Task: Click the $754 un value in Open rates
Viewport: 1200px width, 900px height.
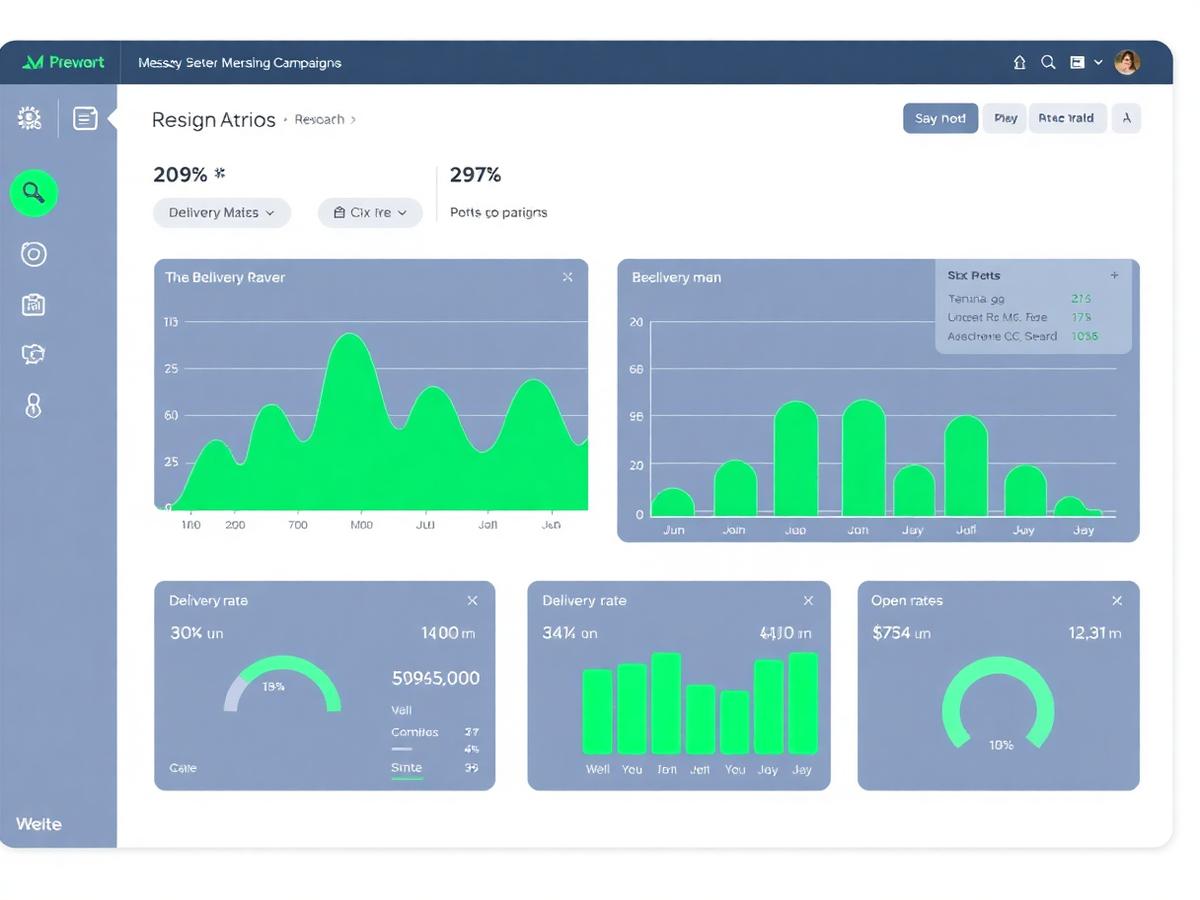Action: 901,633
